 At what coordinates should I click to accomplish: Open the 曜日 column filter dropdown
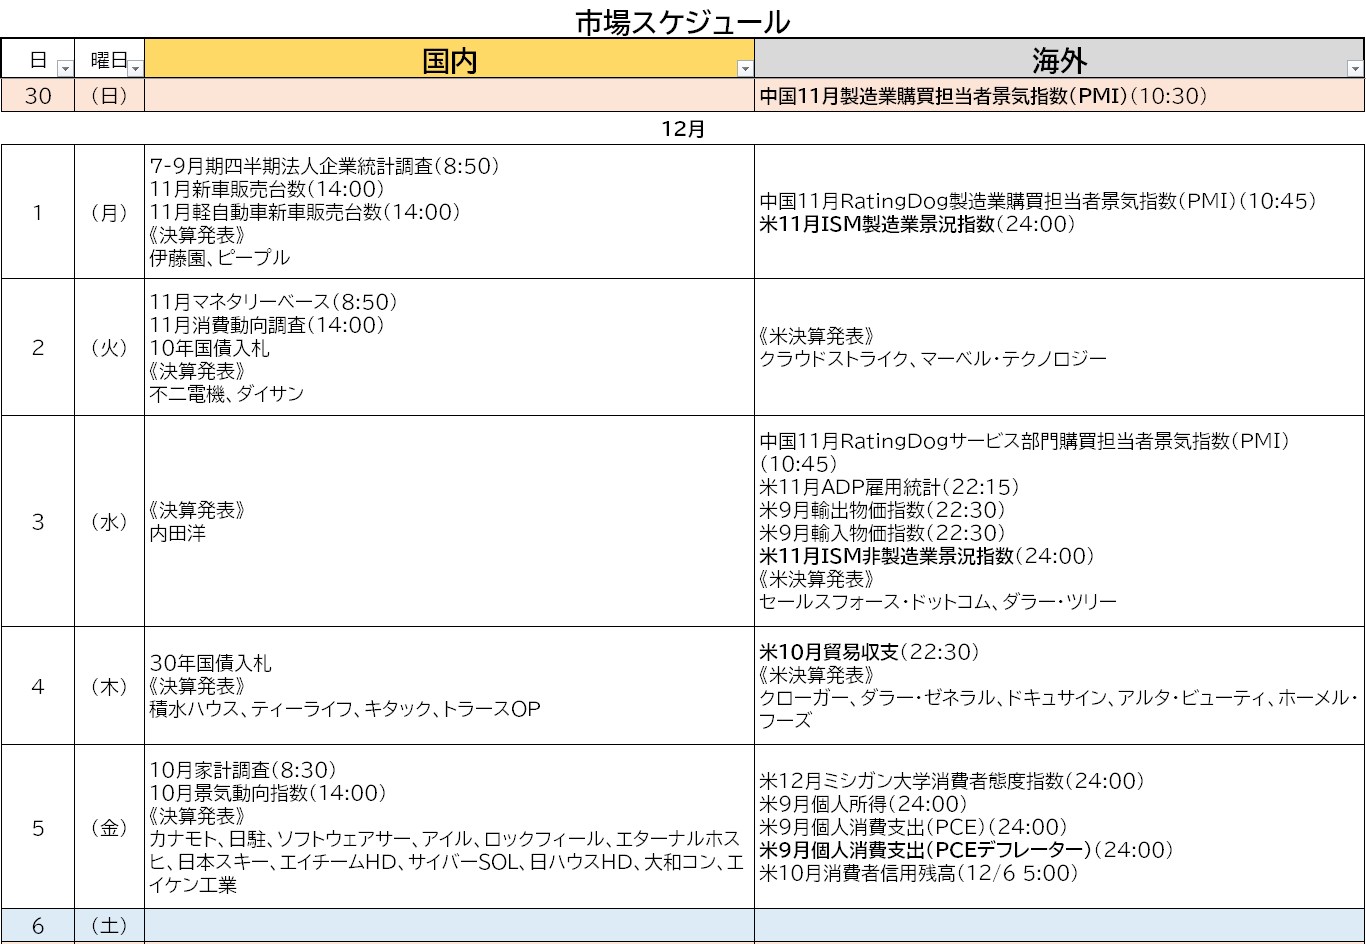pyautogui.click(x=135, y=69)
